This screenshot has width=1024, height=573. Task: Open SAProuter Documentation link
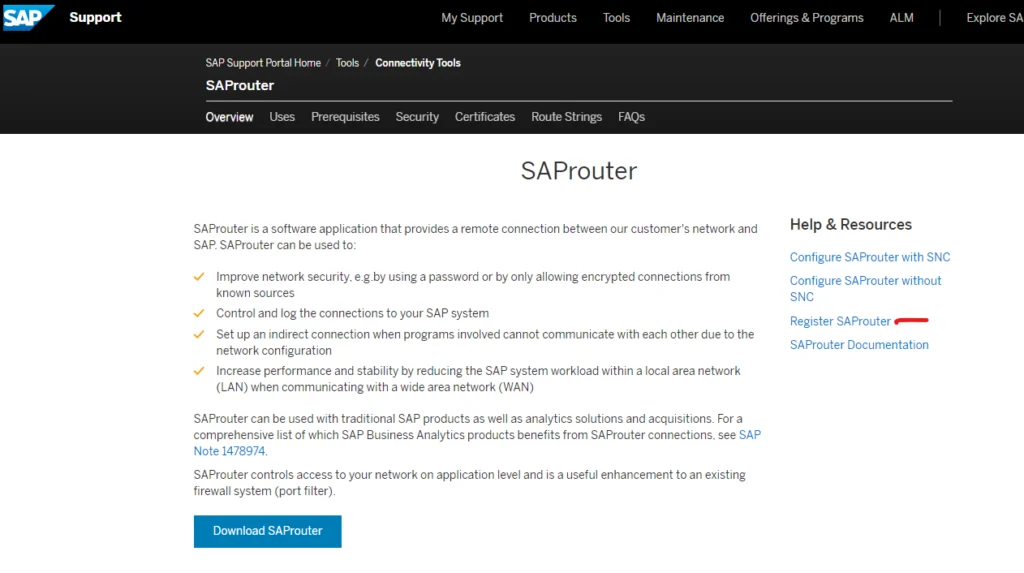tap(859, 345)
